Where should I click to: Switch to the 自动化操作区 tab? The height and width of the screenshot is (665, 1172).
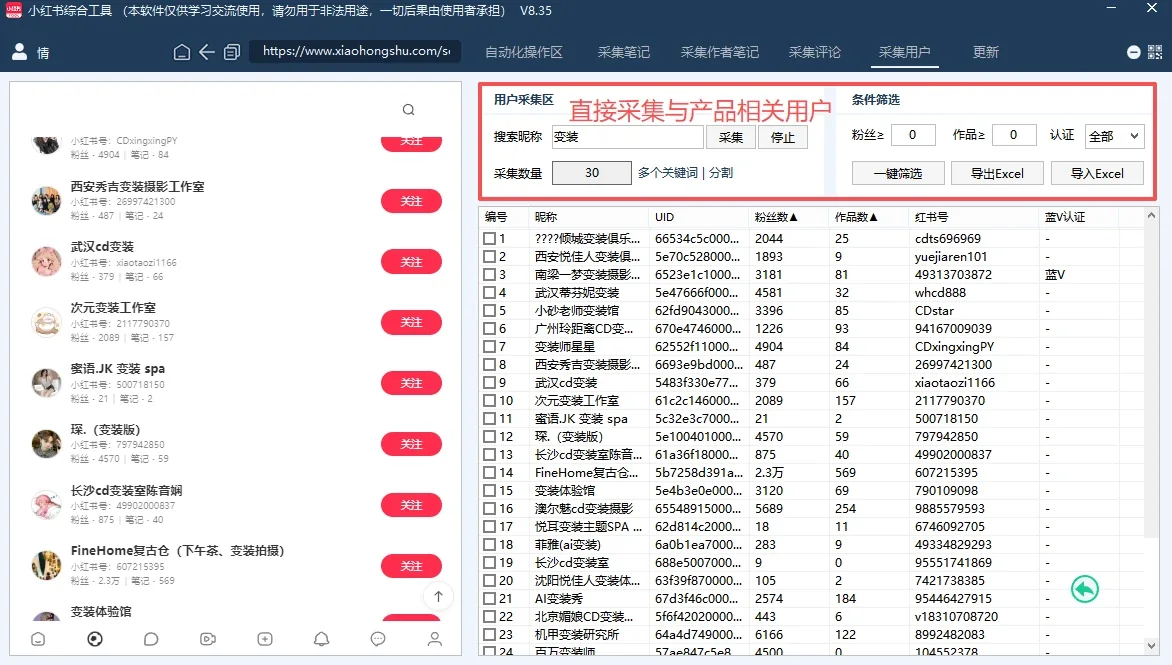coord(523,52)
